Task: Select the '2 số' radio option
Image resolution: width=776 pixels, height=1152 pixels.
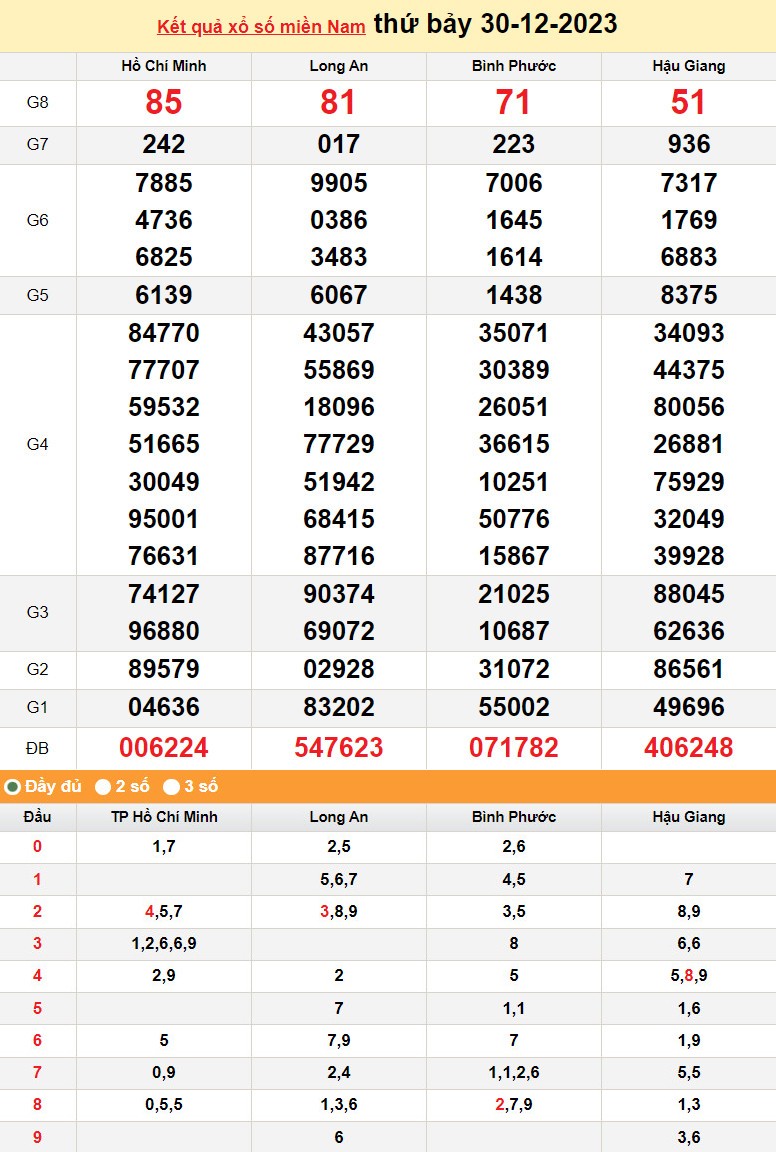Action: click(x=103, y=787)
